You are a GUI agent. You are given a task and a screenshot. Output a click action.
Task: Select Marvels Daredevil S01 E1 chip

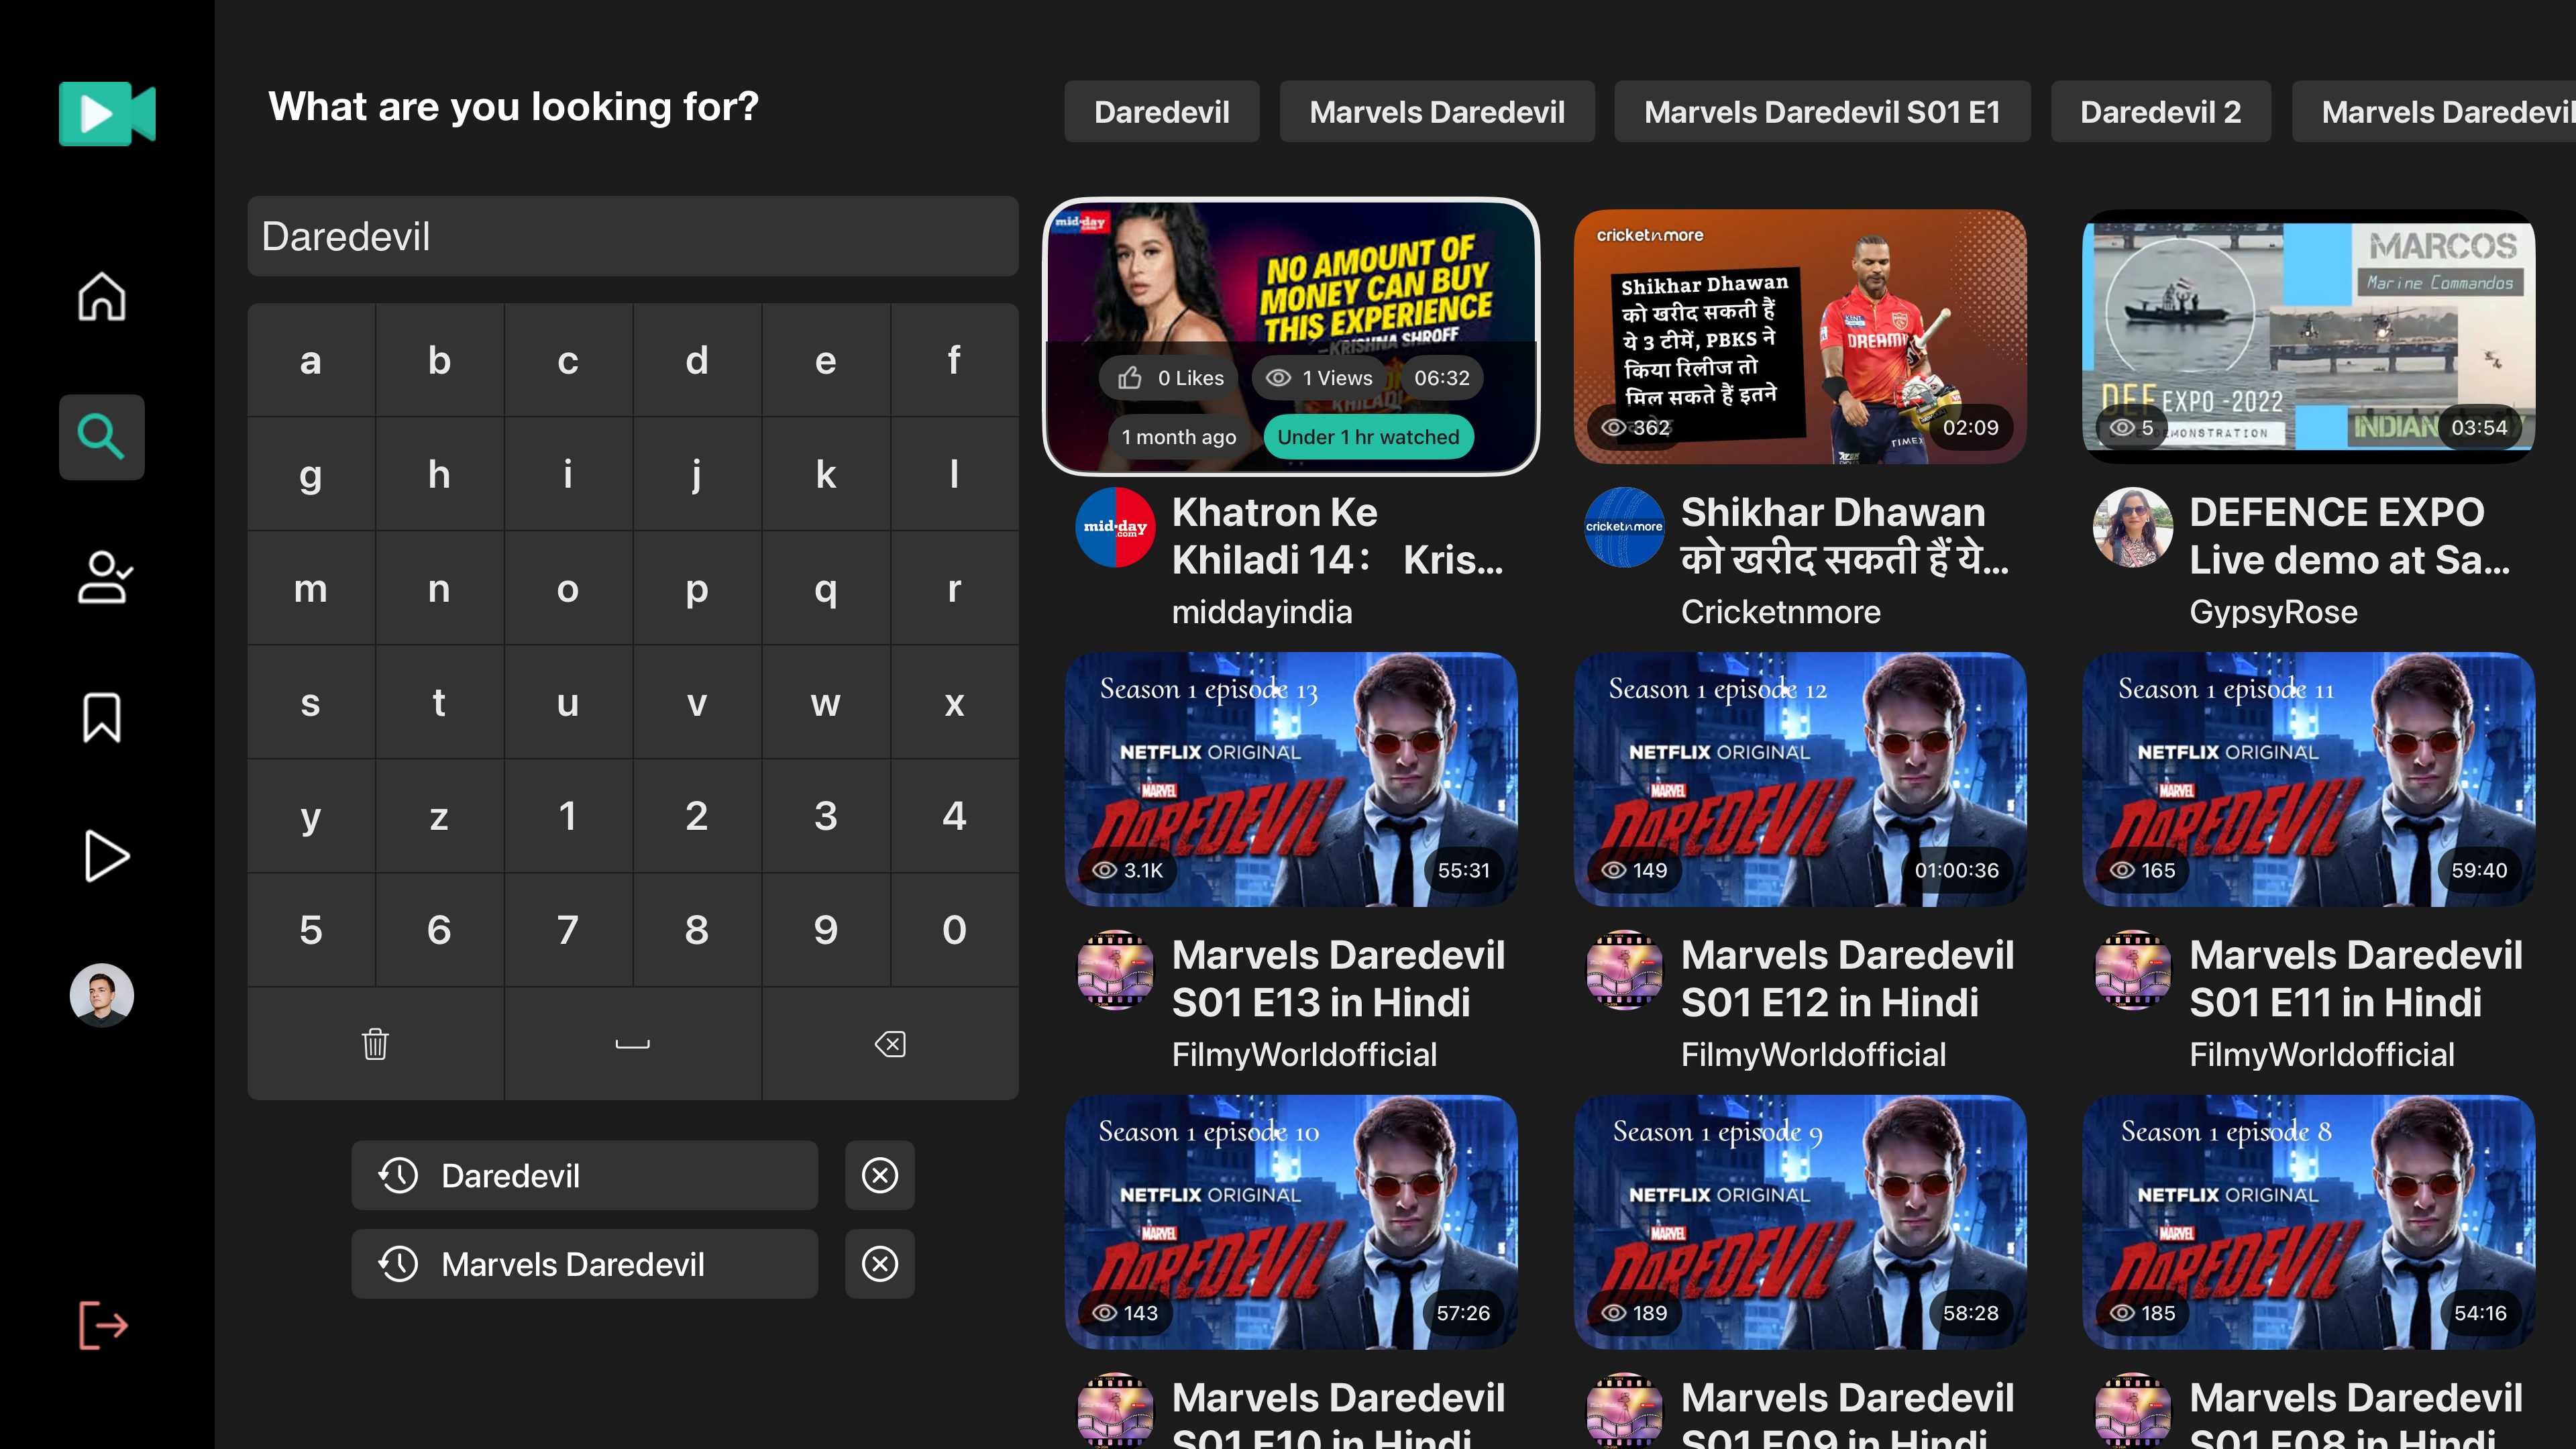click(1822, 112)
